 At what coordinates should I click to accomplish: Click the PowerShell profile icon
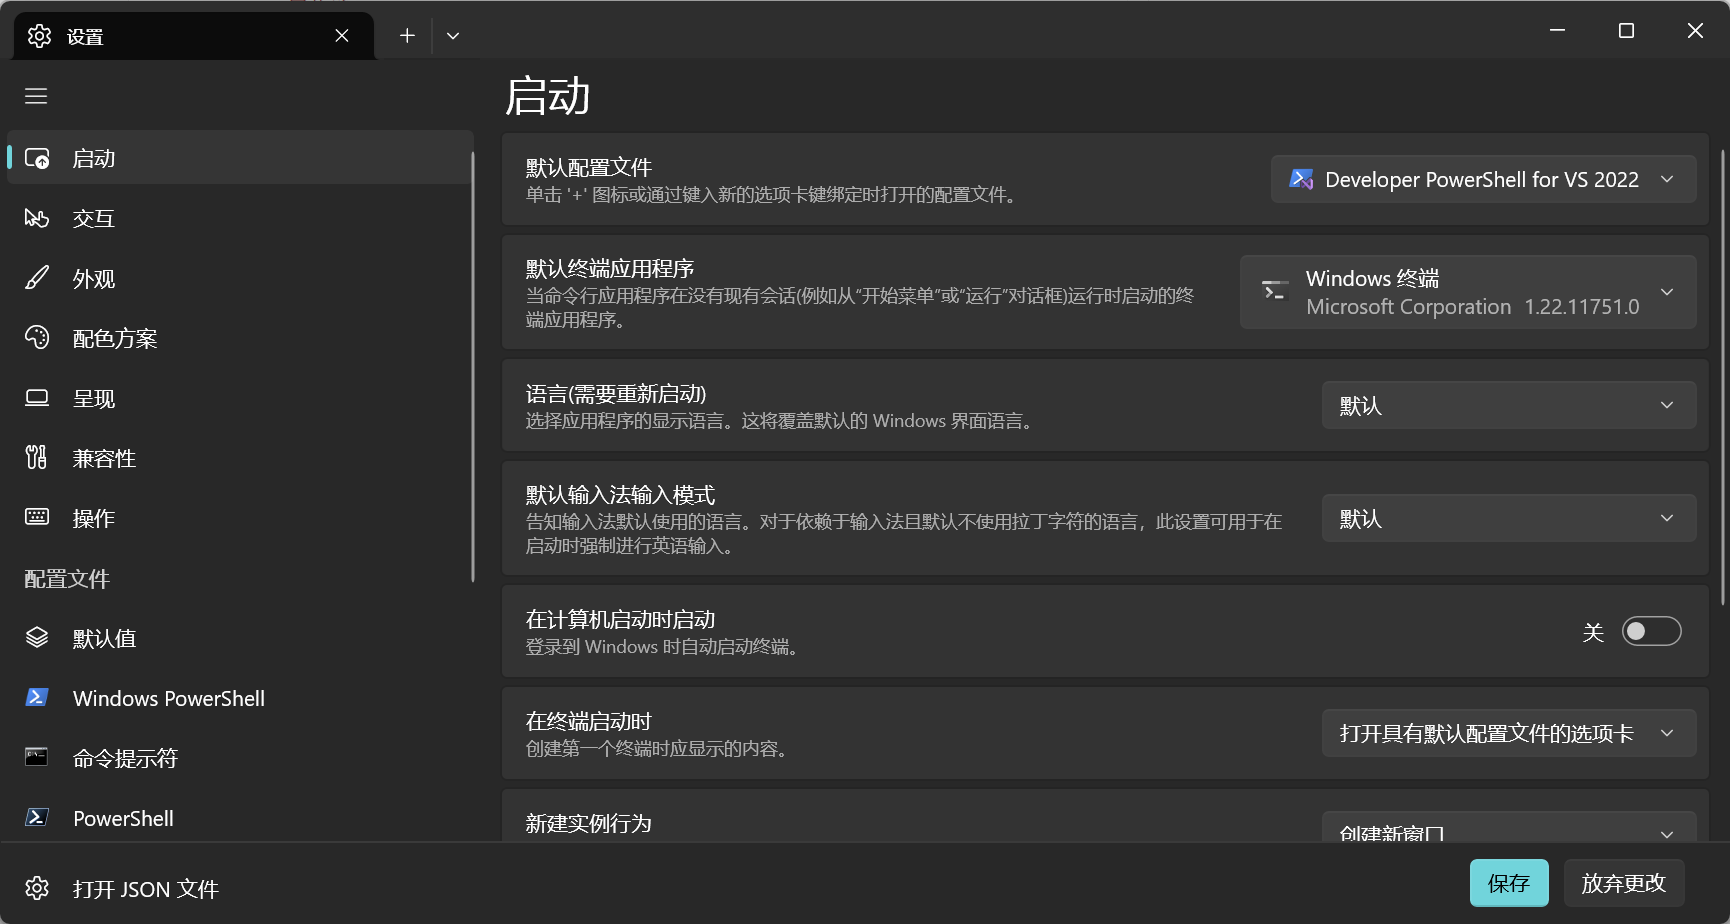click(x=37, y=818)
